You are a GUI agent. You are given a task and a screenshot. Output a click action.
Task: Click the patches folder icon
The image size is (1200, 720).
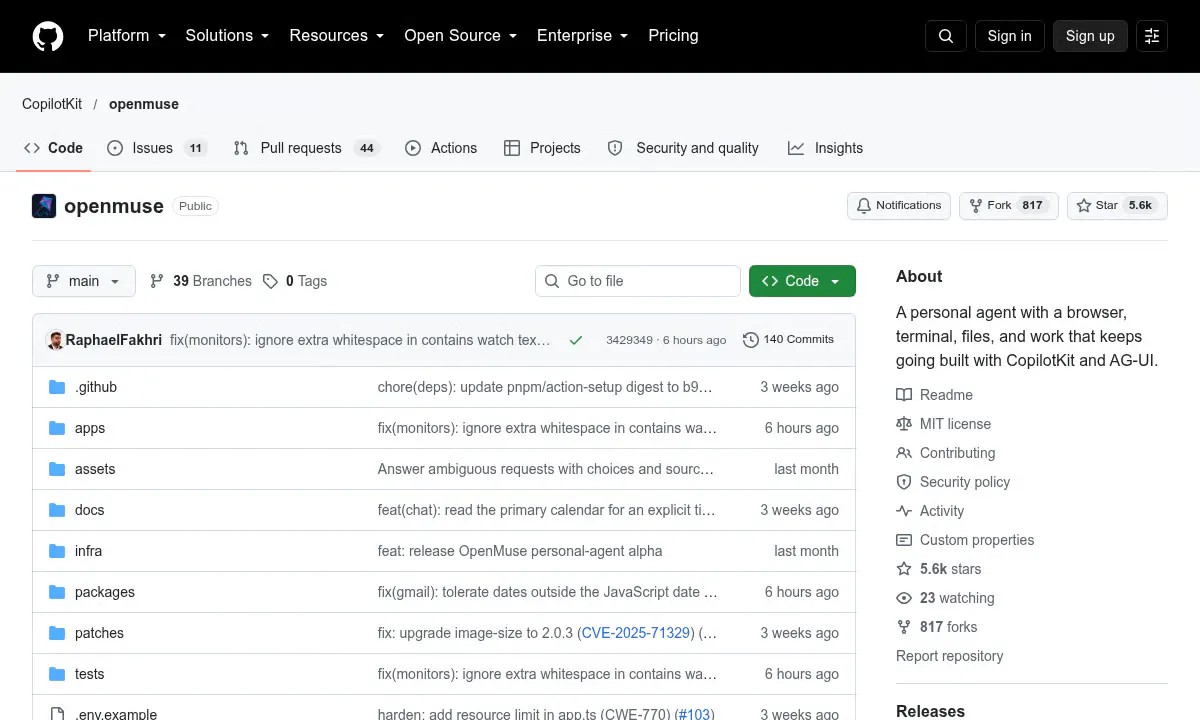click(x=57, y=633)
